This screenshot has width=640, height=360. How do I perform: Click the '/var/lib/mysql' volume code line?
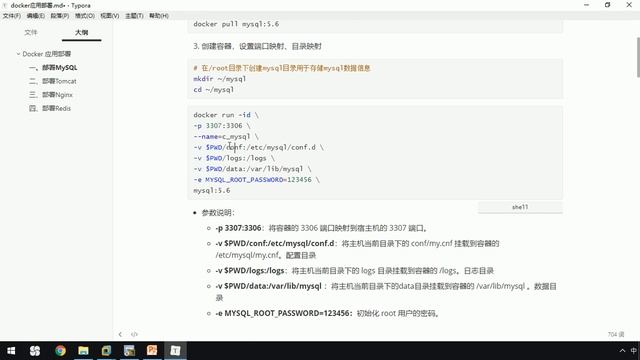[252, 169]
